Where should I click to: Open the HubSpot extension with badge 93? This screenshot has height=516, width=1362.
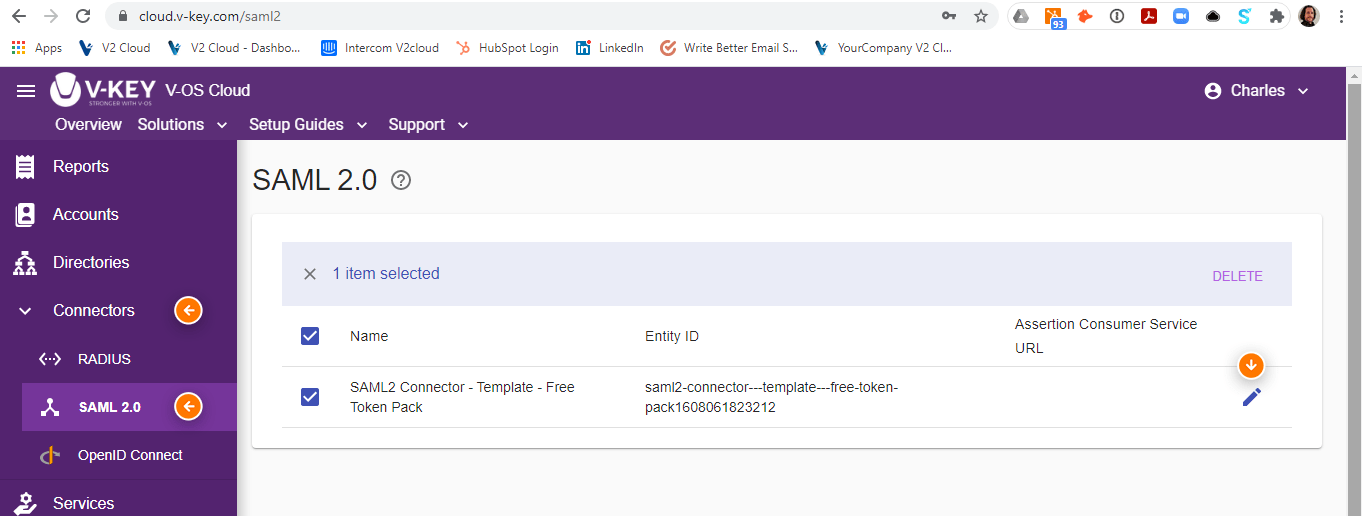(1054, 17)
